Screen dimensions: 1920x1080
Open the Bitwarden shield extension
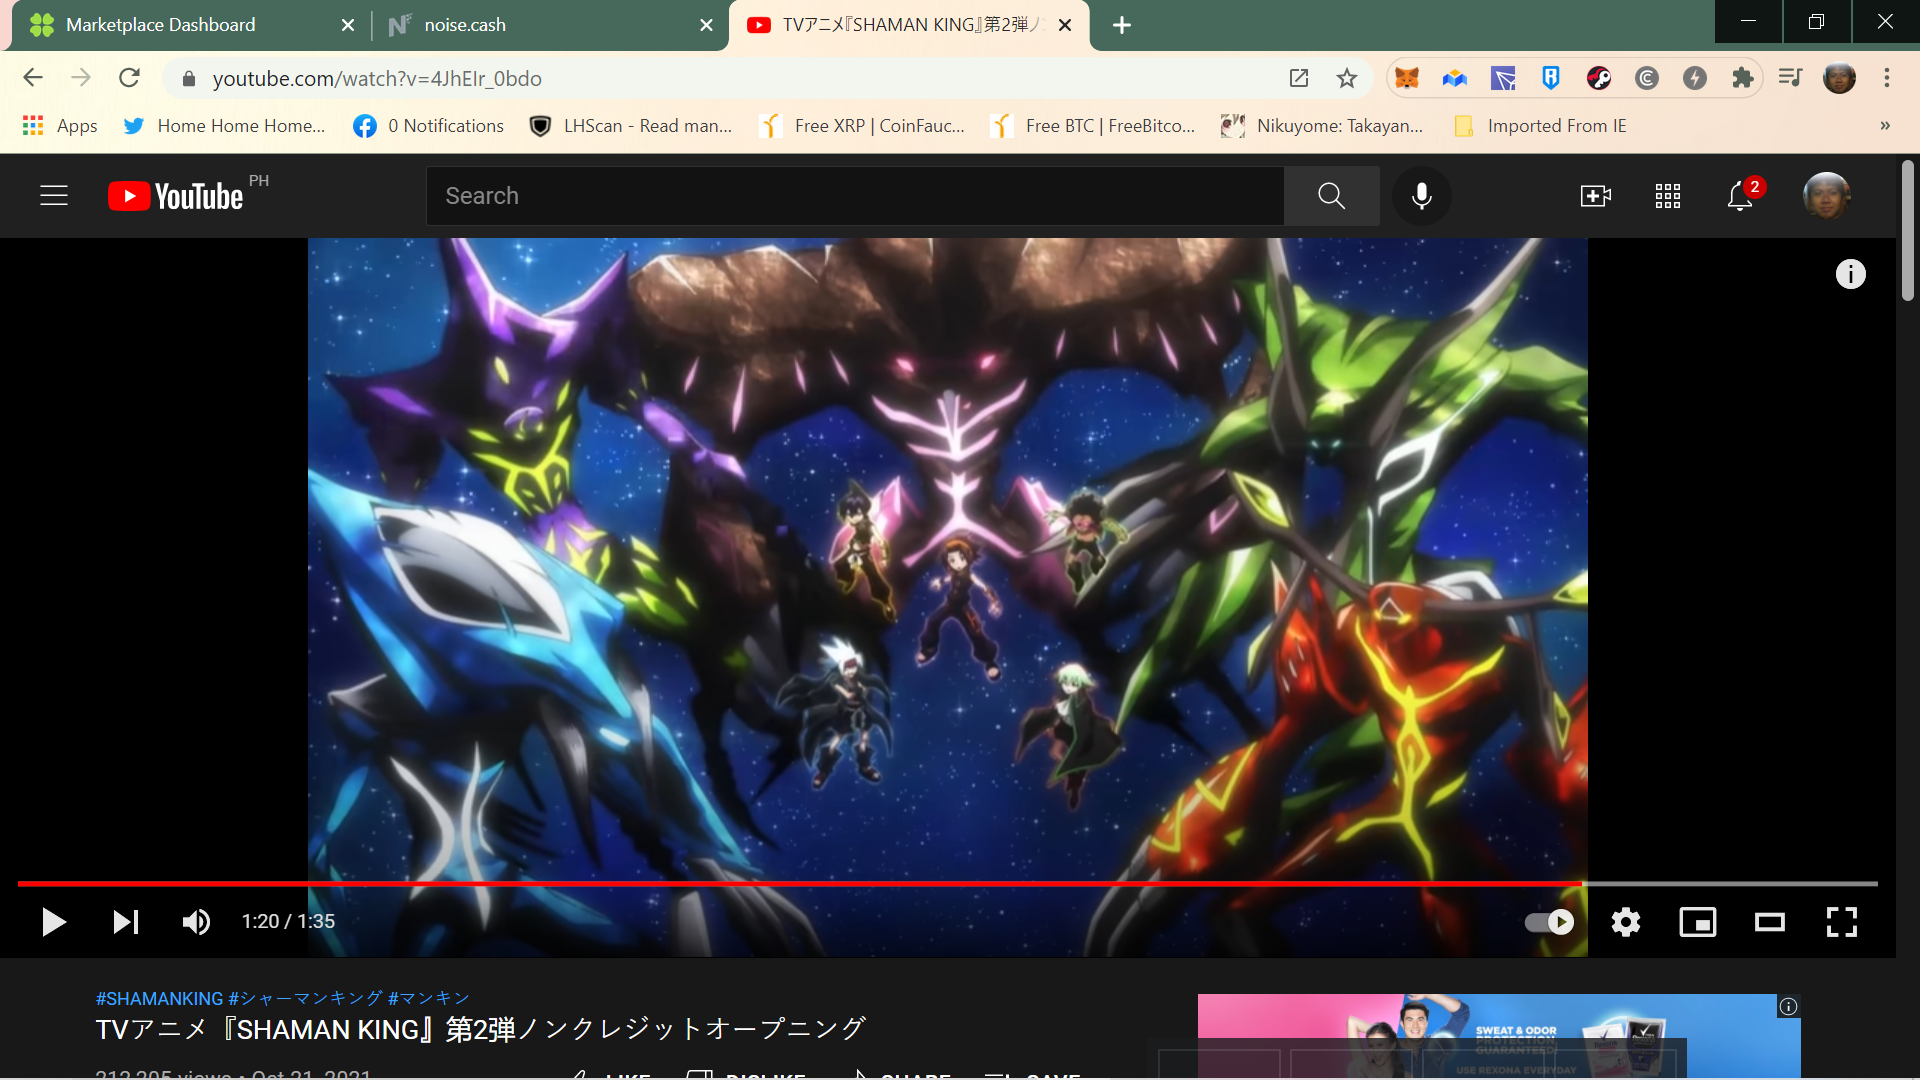1551,78
